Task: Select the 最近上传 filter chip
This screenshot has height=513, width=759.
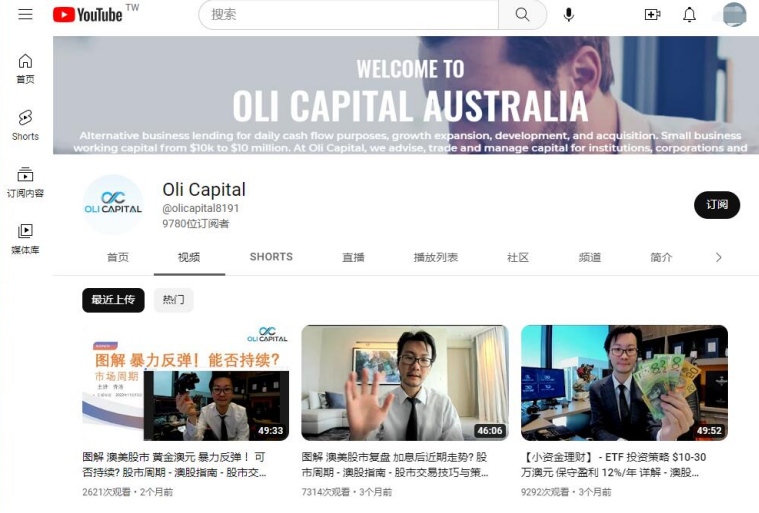Action: click(113, 300)
